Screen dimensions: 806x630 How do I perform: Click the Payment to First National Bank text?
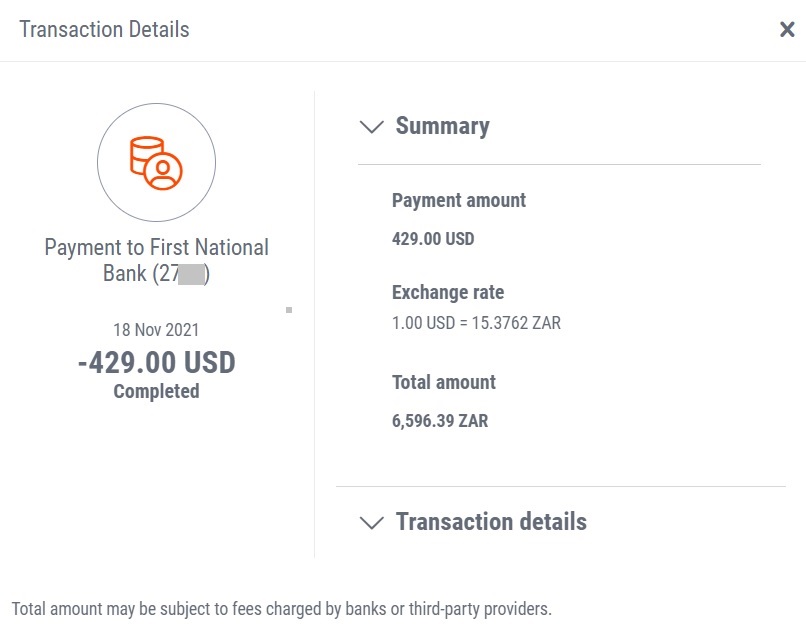pos(157,248)
